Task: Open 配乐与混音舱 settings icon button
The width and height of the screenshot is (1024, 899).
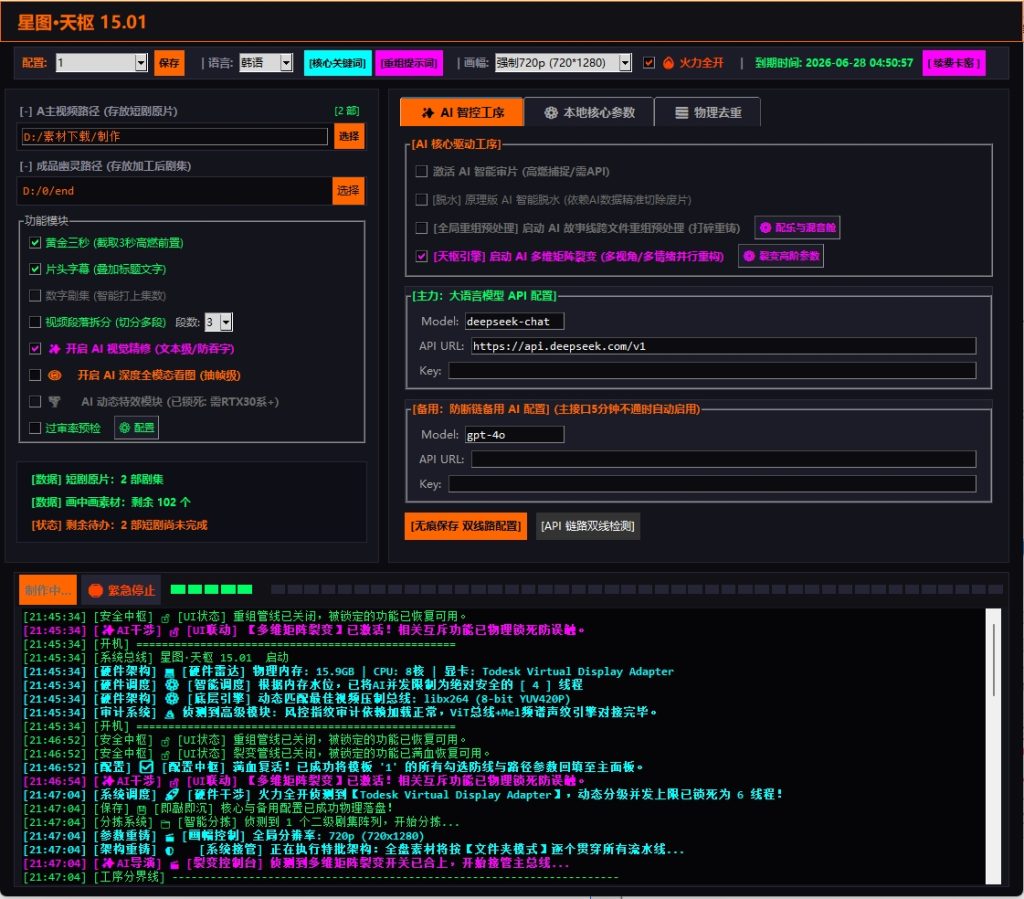Action: pos(797,227)
